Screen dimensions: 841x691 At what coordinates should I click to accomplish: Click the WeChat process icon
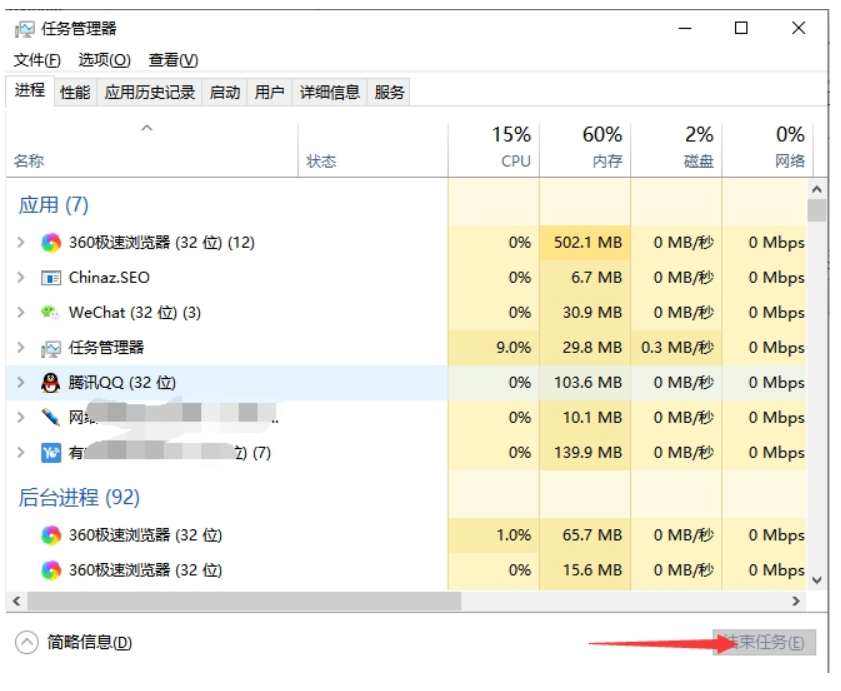tap(51, 313)
